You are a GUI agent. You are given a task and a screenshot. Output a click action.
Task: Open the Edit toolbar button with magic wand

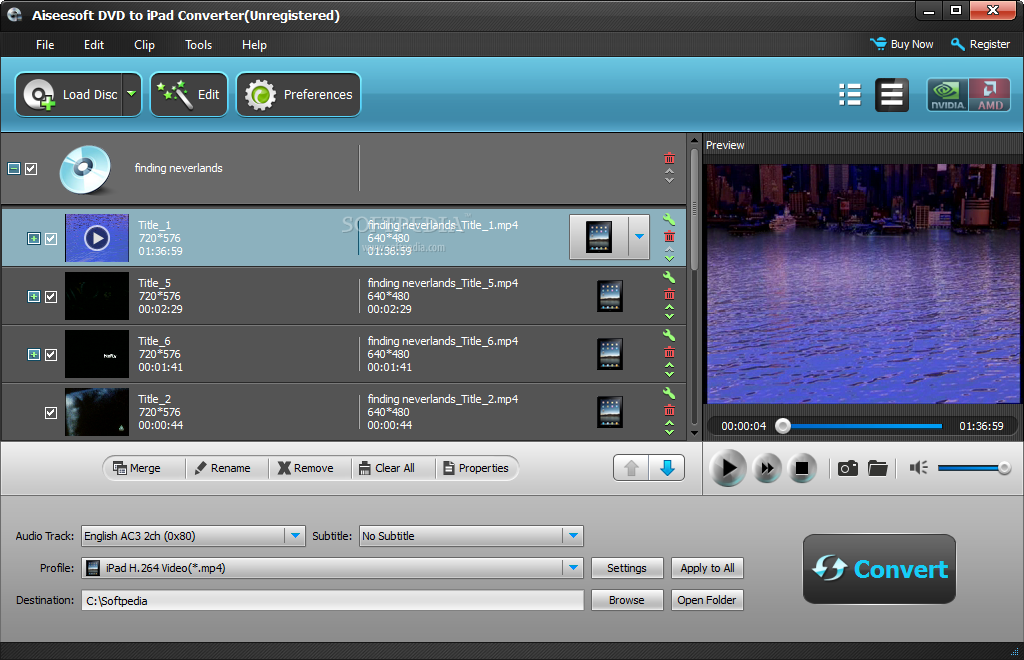point(189,95)
